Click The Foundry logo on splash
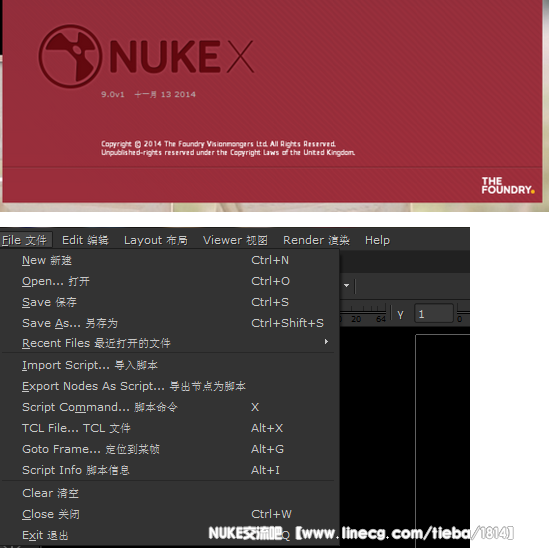Image resolution: width=549 pixels, height=550 pixels. [508, 186]
